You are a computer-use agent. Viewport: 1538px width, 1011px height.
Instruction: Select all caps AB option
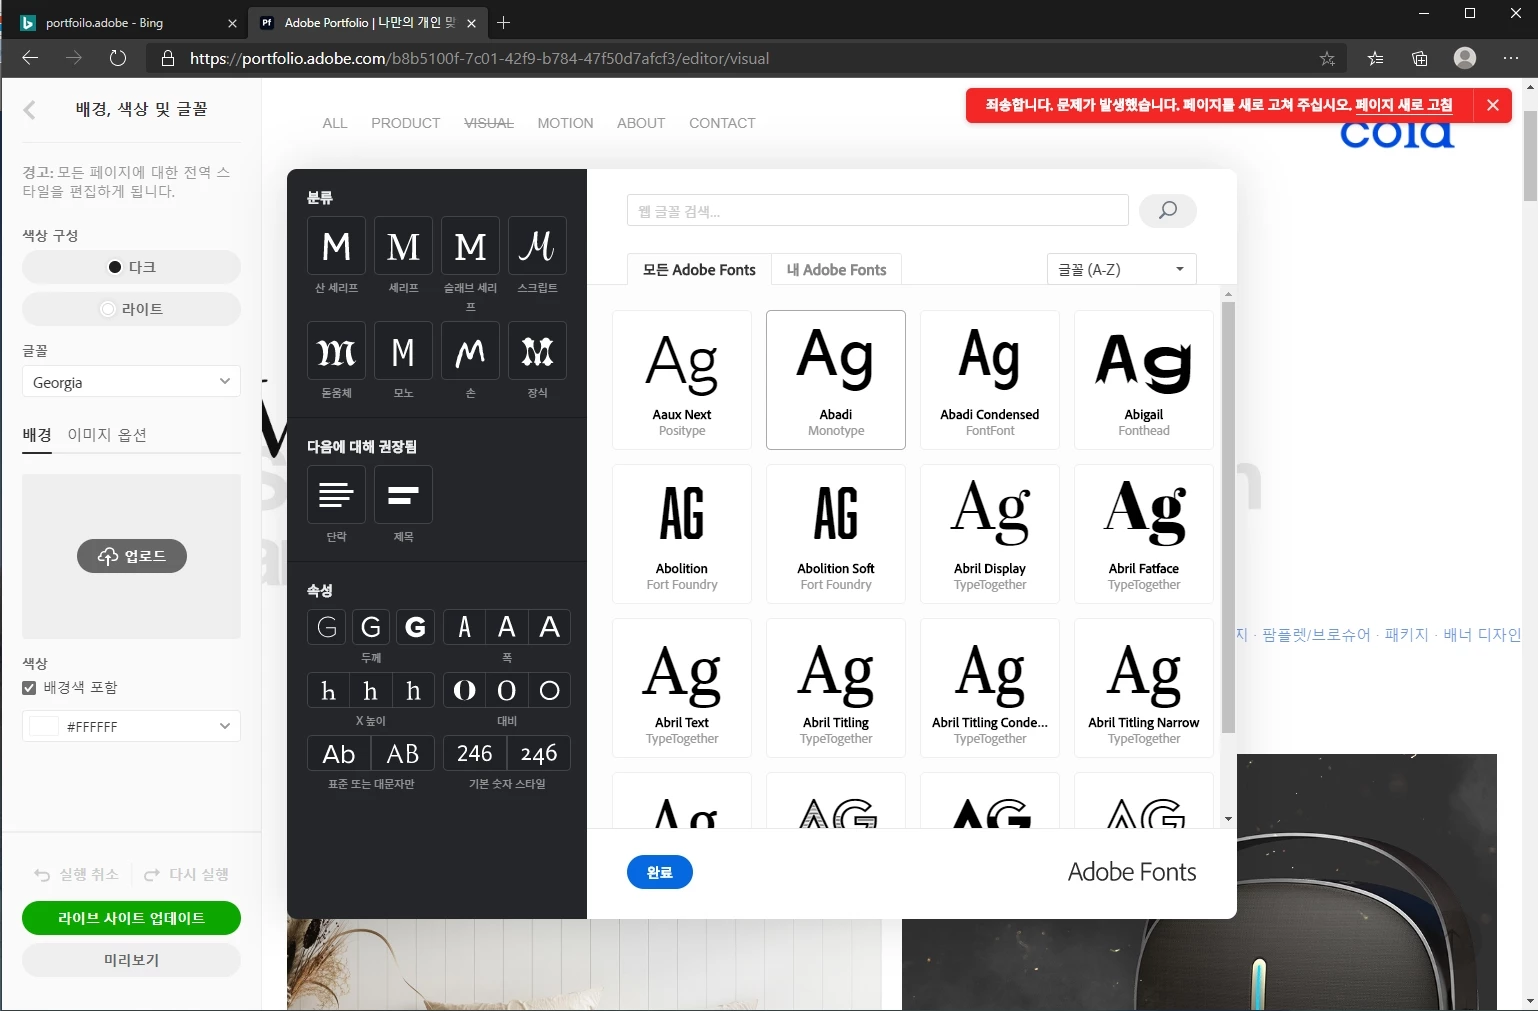[x=403, y=753]
